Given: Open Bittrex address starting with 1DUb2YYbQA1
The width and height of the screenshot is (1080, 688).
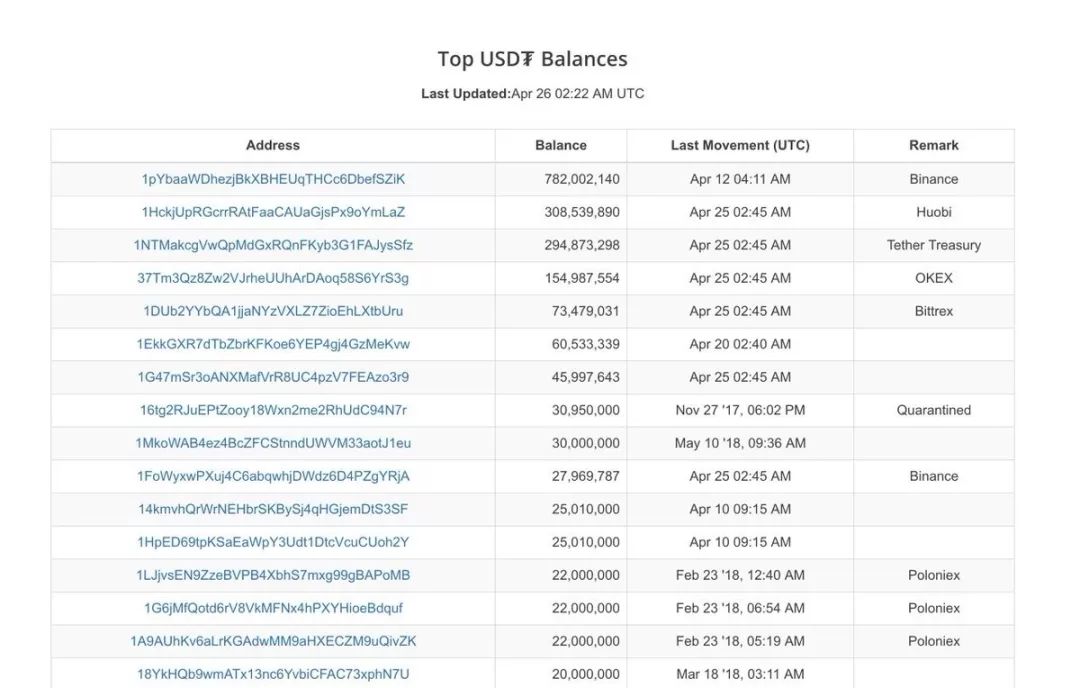Looking at the screenshot, I should tap(273, 311).
